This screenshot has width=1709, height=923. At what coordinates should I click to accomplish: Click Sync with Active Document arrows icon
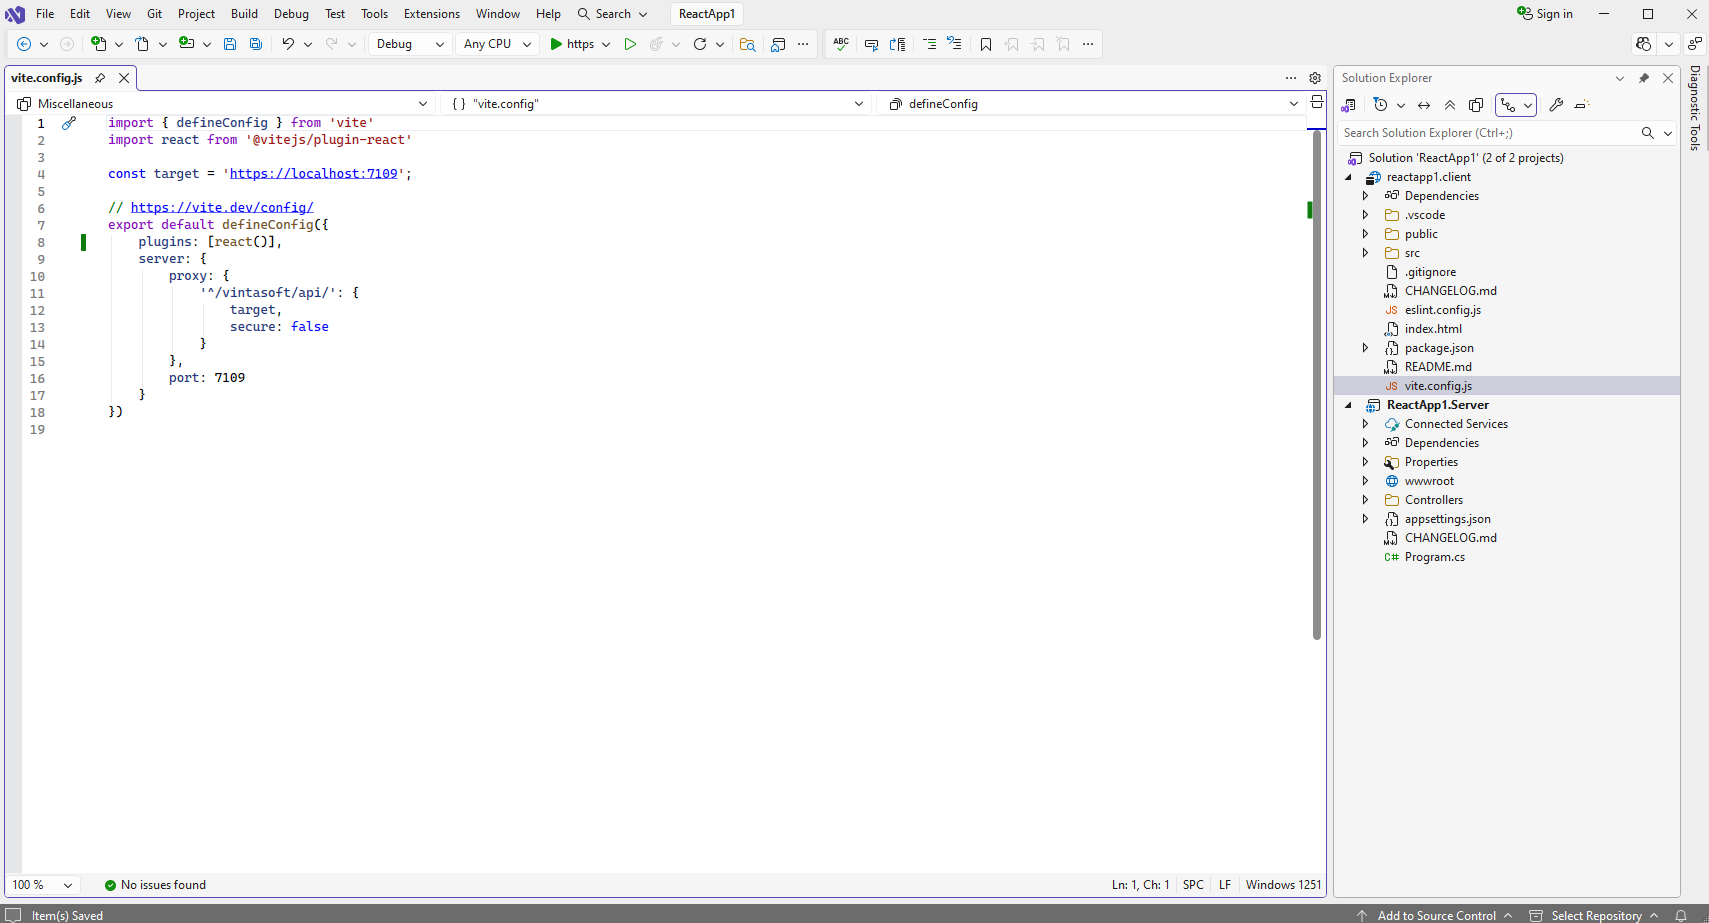click(x=1424, y=105)
